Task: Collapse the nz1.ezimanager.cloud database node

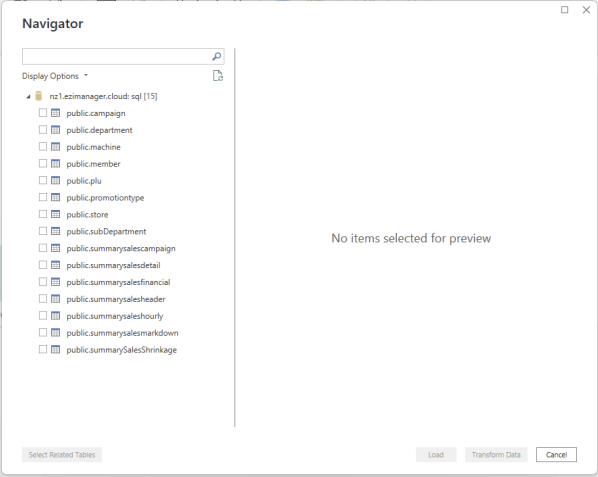Action: tap(28, 97)
